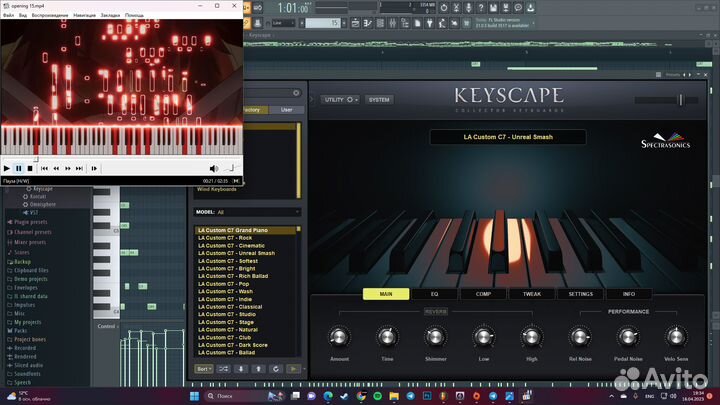Open the Закладки menu in video player
The height and width of the screenshot is (405, 720).
(x=109, y=15)
